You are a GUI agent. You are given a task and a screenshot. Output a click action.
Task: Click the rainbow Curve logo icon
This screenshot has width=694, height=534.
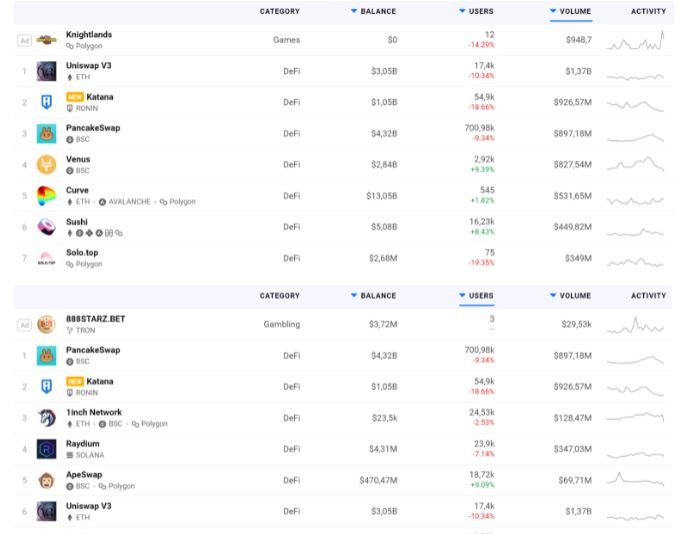pyautogui.click(x=47, y=196)
